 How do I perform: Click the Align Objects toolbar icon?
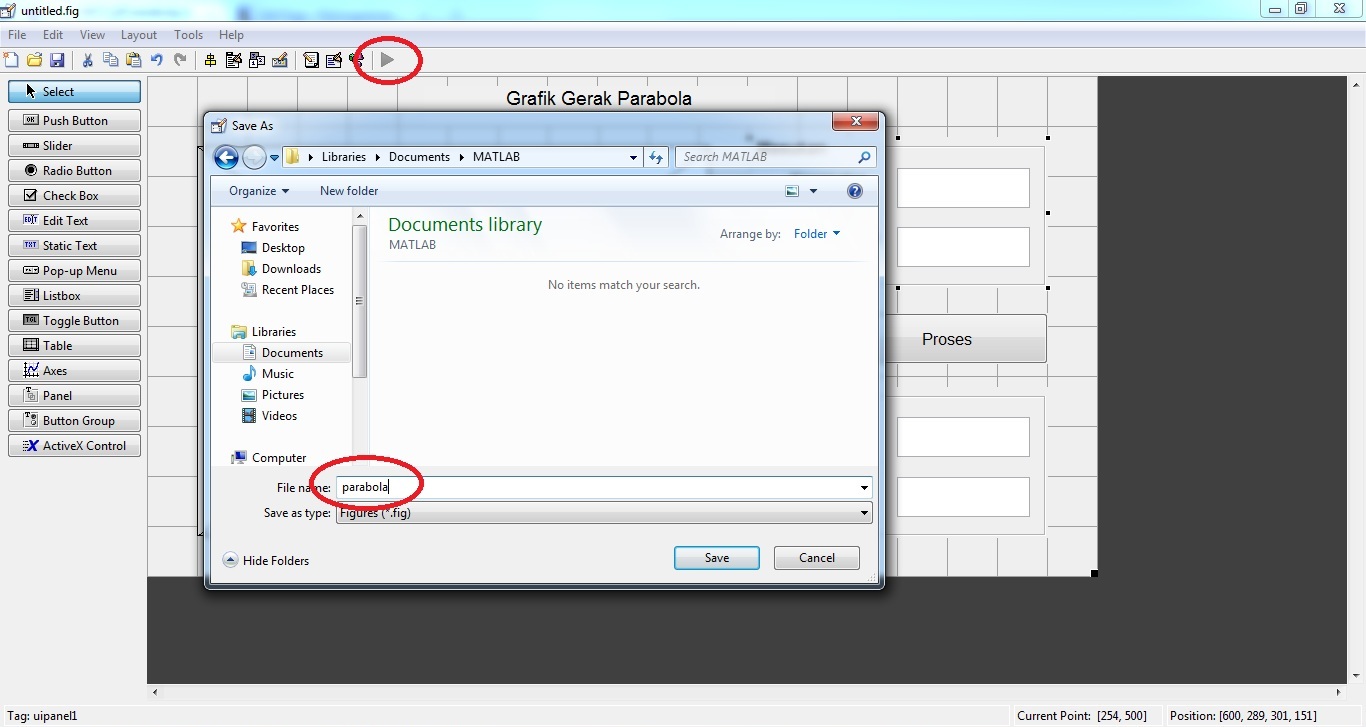pos(210,60)
